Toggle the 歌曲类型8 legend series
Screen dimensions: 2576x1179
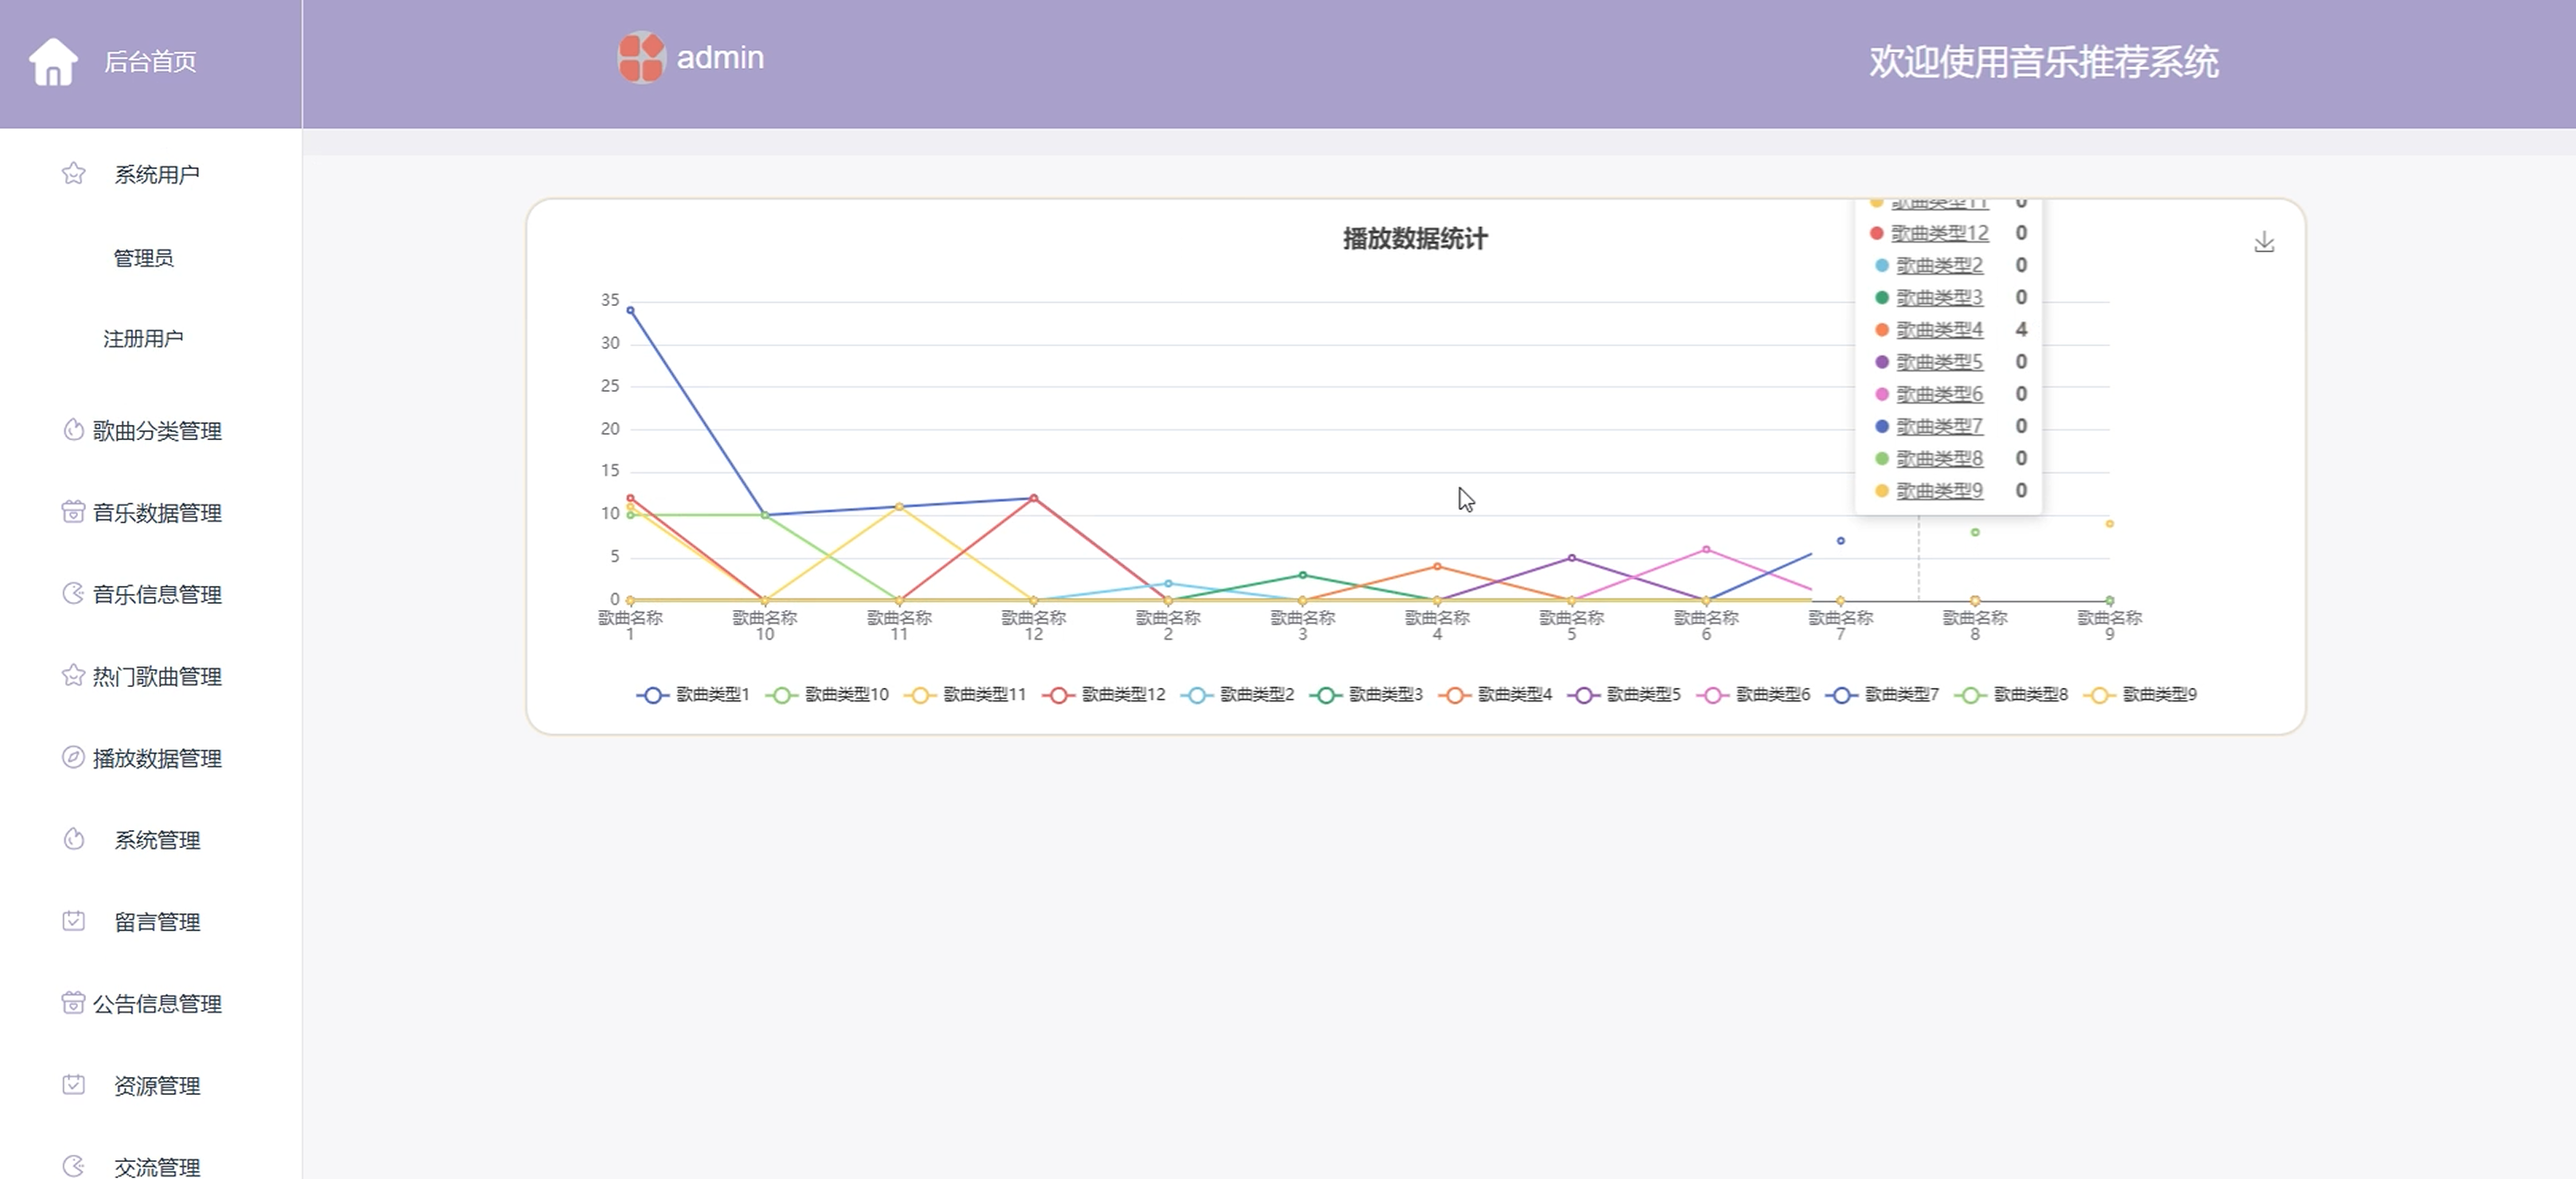click(2011, 695)
